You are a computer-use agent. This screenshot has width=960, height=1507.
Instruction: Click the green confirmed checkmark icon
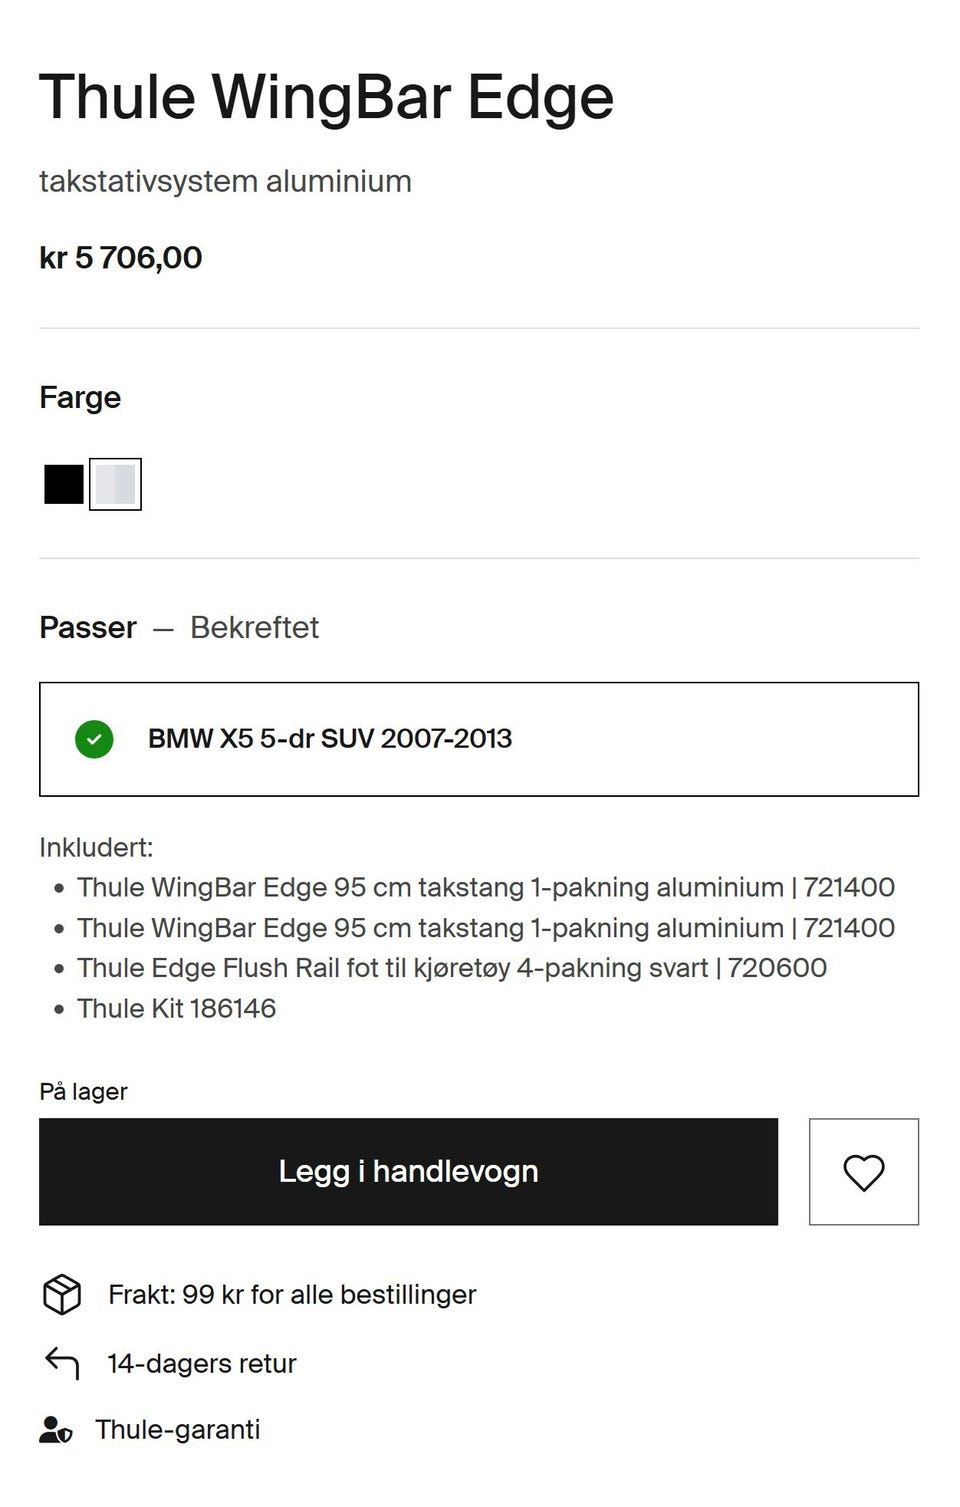(x=94, y=739)
